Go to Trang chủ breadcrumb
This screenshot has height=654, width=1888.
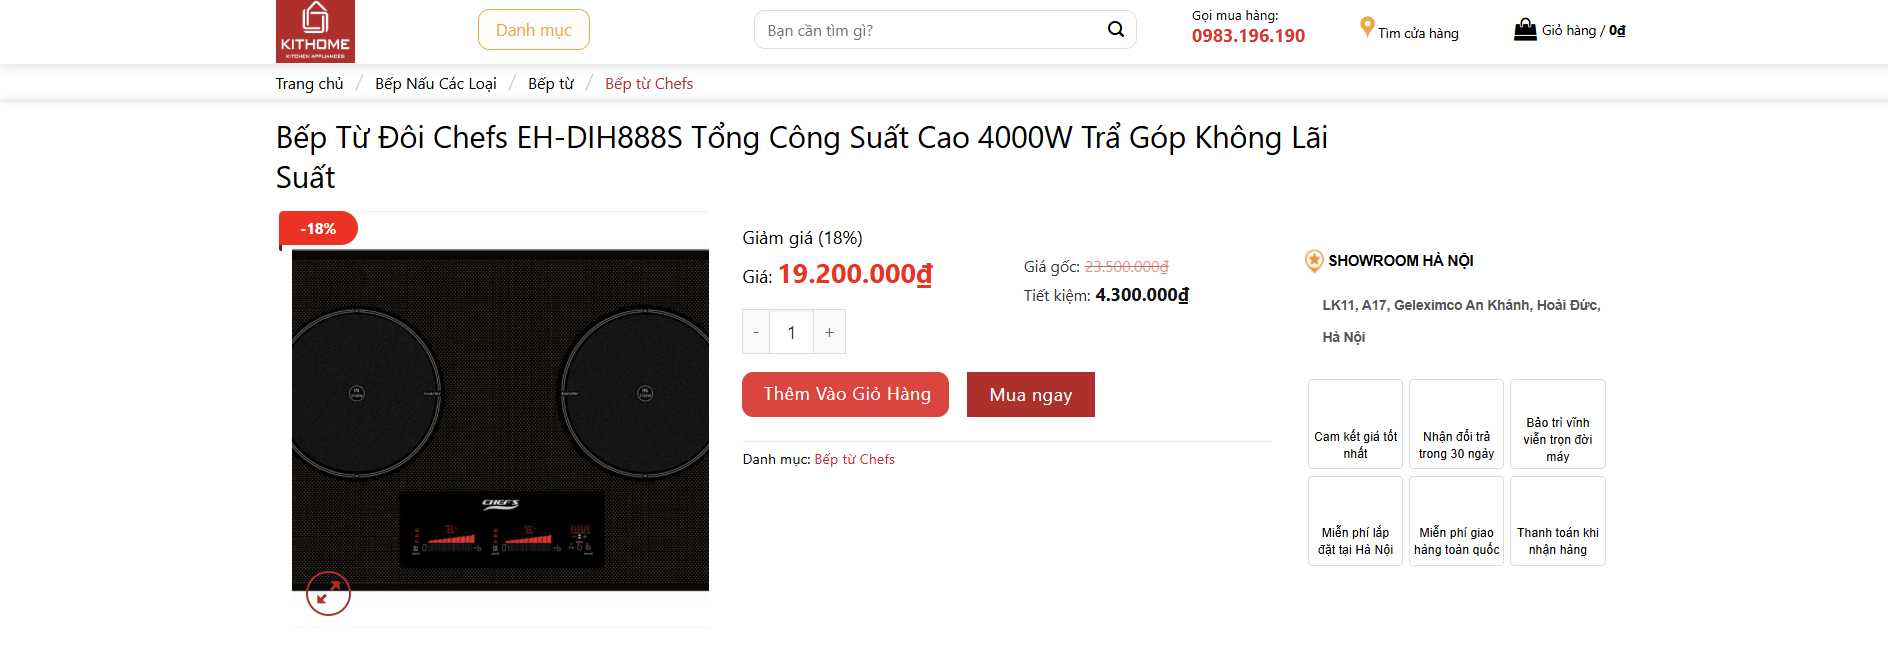(309, 84)
